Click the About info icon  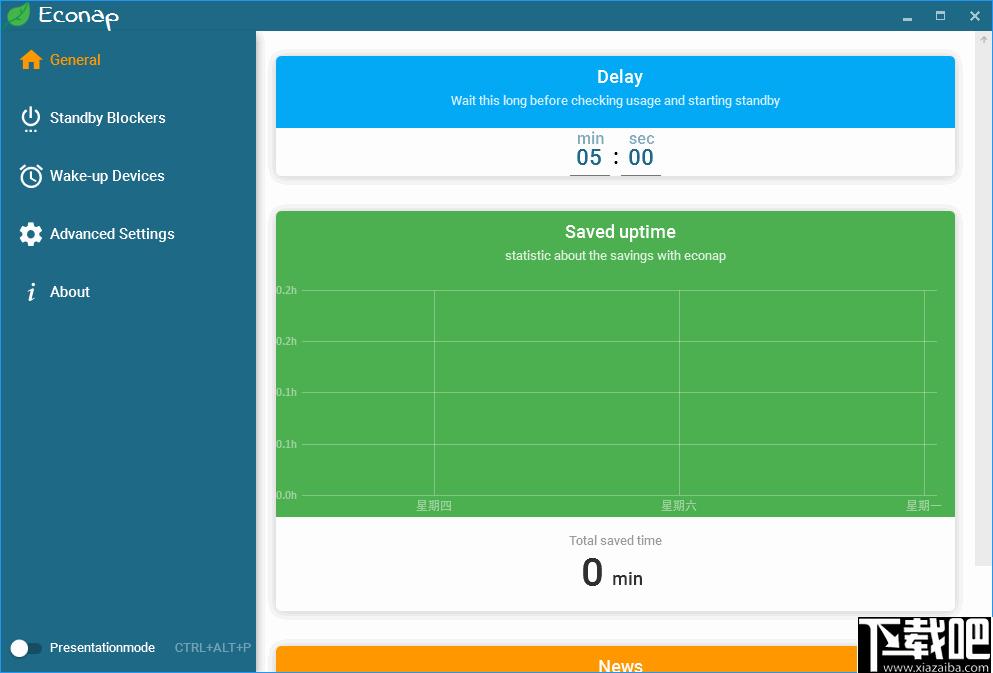(31, 292)
